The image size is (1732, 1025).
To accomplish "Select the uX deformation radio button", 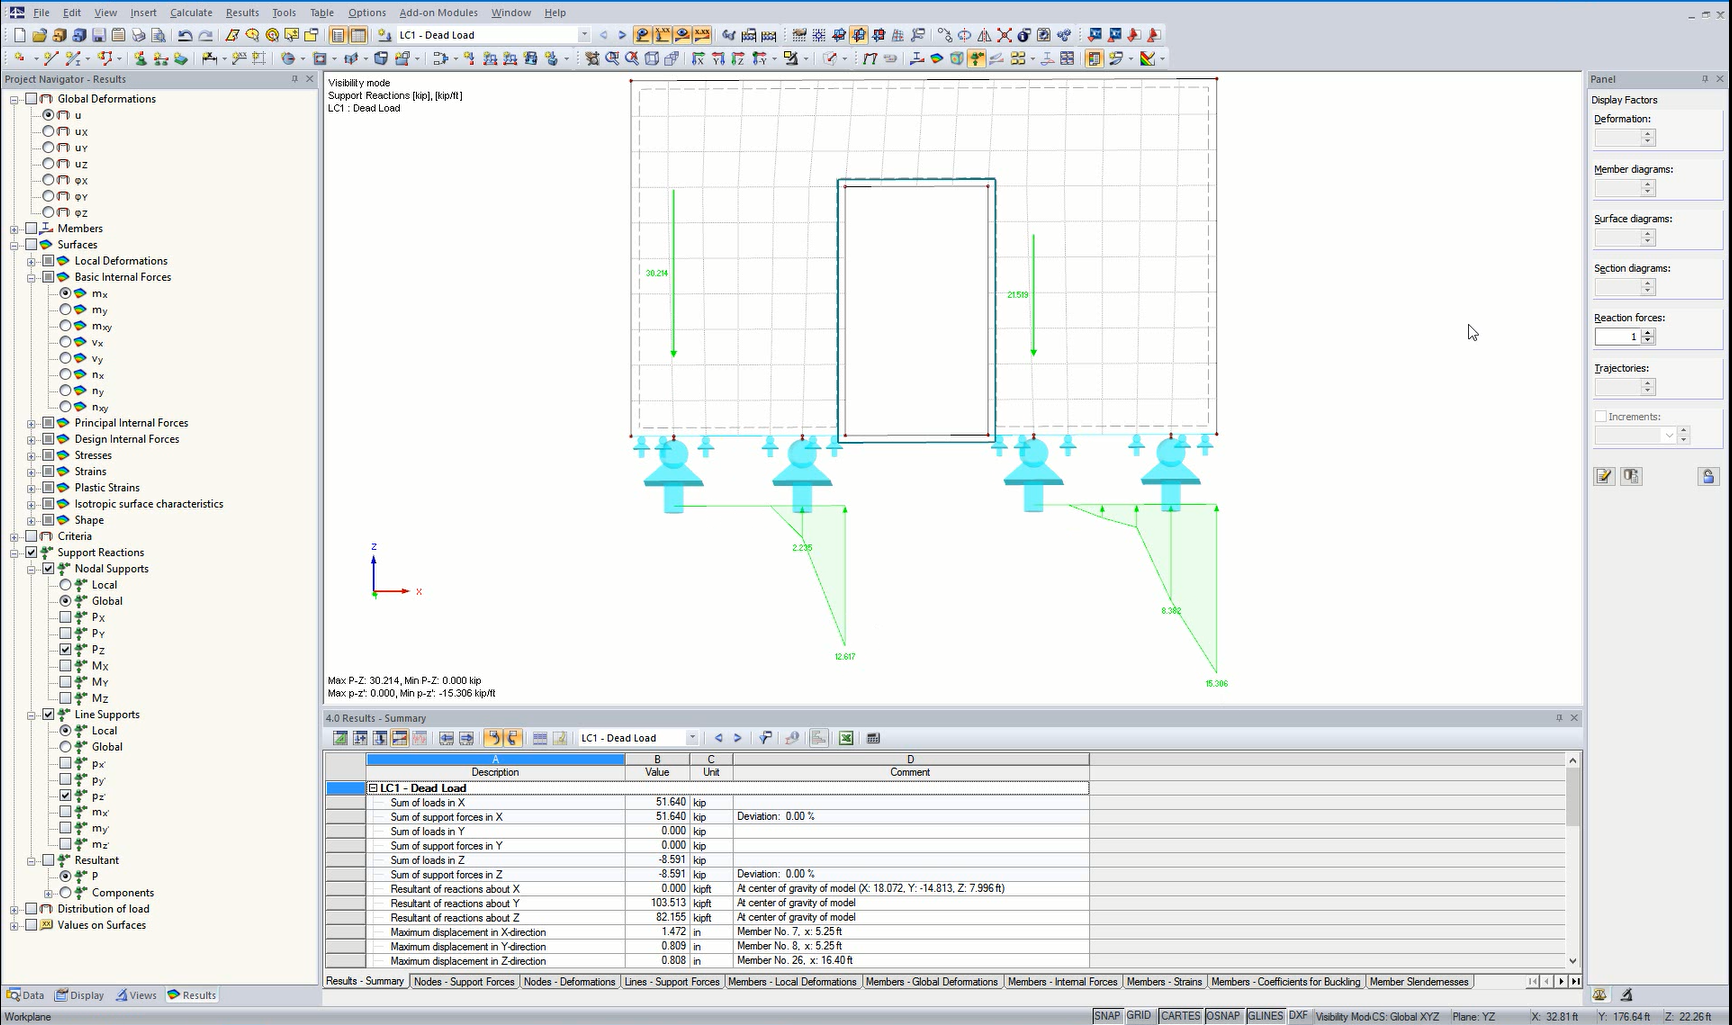I will [48, 131].
